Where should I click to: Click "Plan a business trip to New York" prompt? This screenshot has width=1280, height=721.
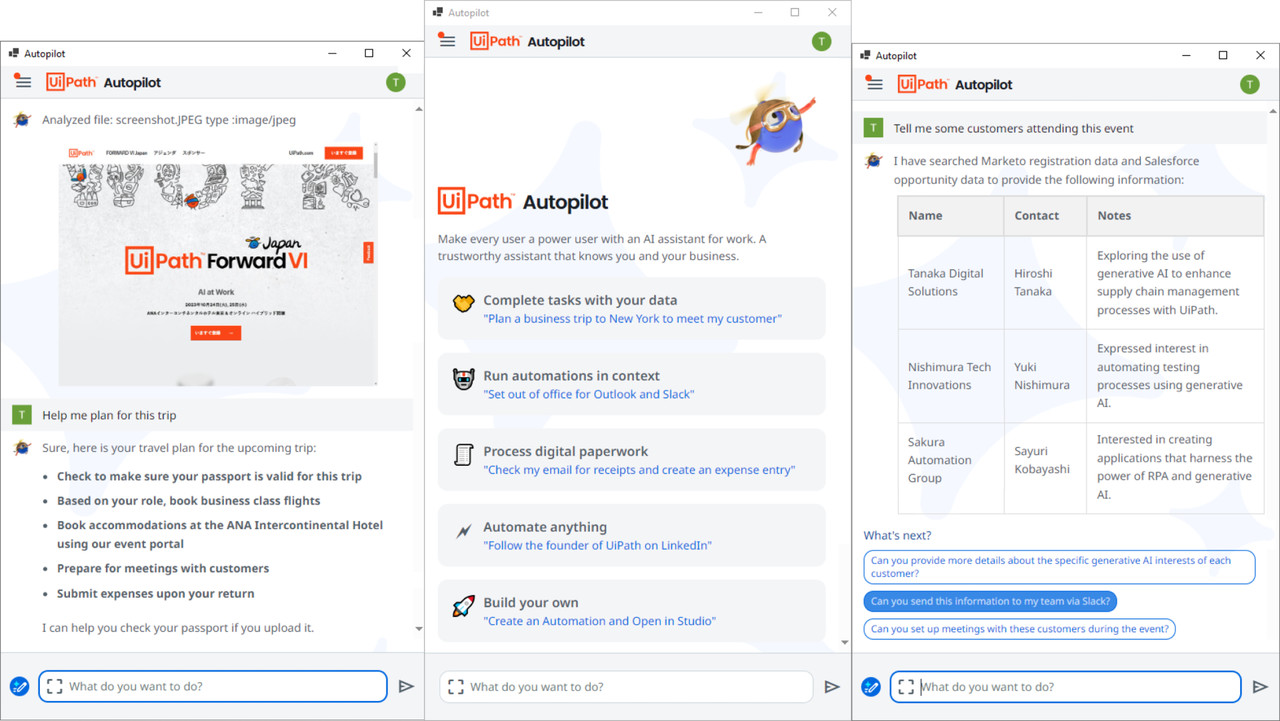click(632, 319)
